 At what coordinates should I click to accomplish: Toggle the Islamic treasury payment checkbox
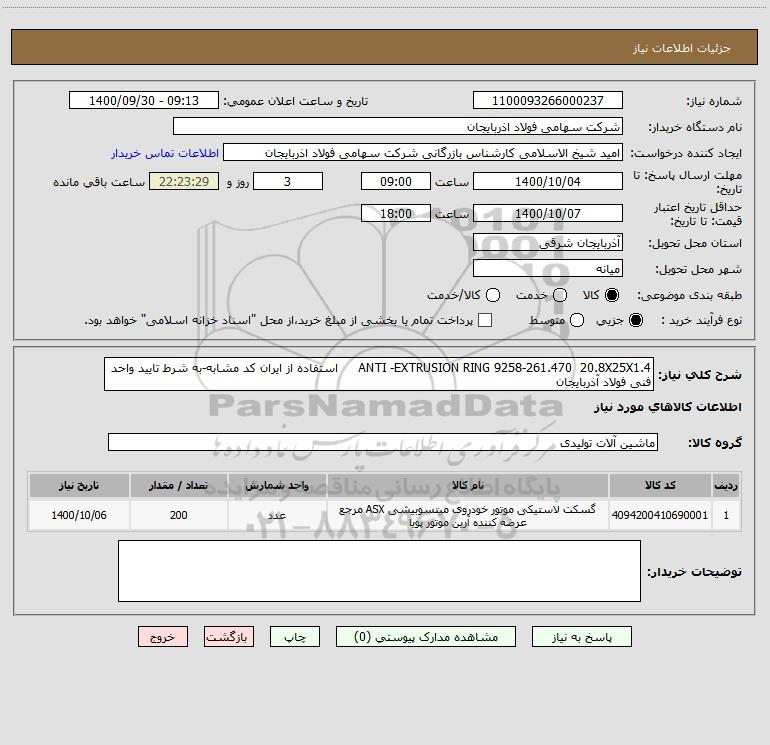pos(485,320)
